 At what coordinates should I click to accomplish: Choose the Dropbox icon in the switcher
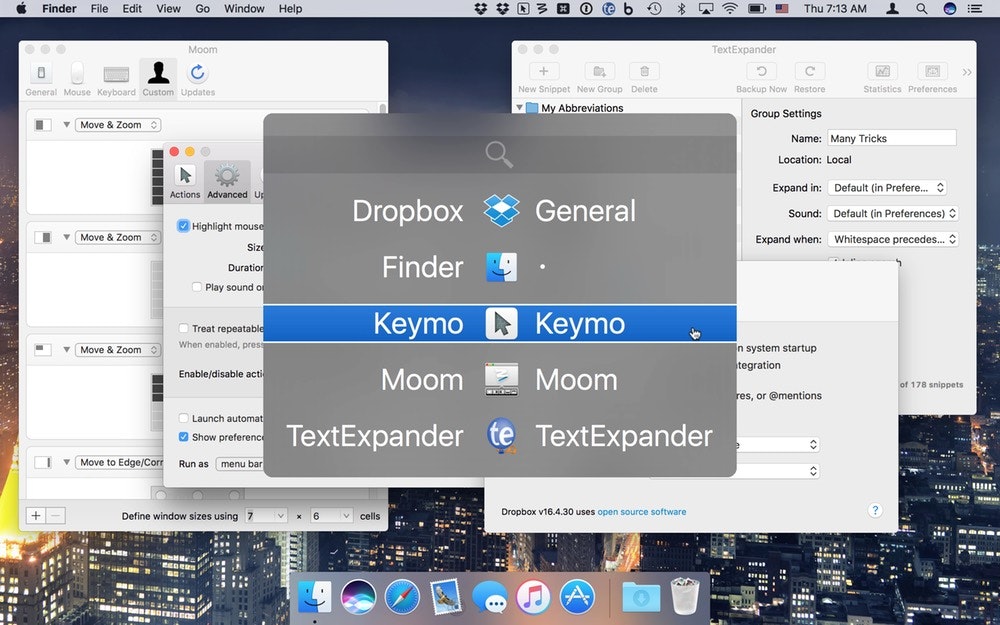click(501, 211)
